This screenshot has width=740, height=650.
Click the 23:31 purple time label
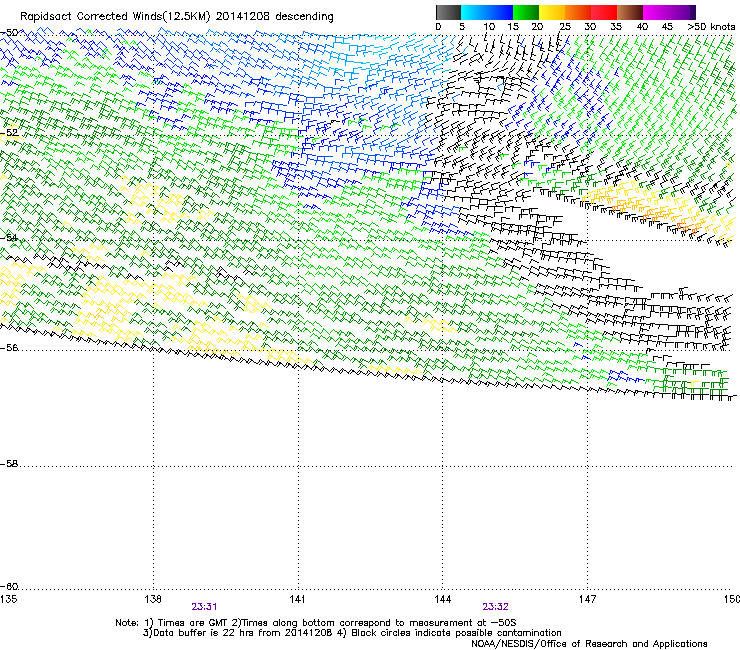coord(204,606)
